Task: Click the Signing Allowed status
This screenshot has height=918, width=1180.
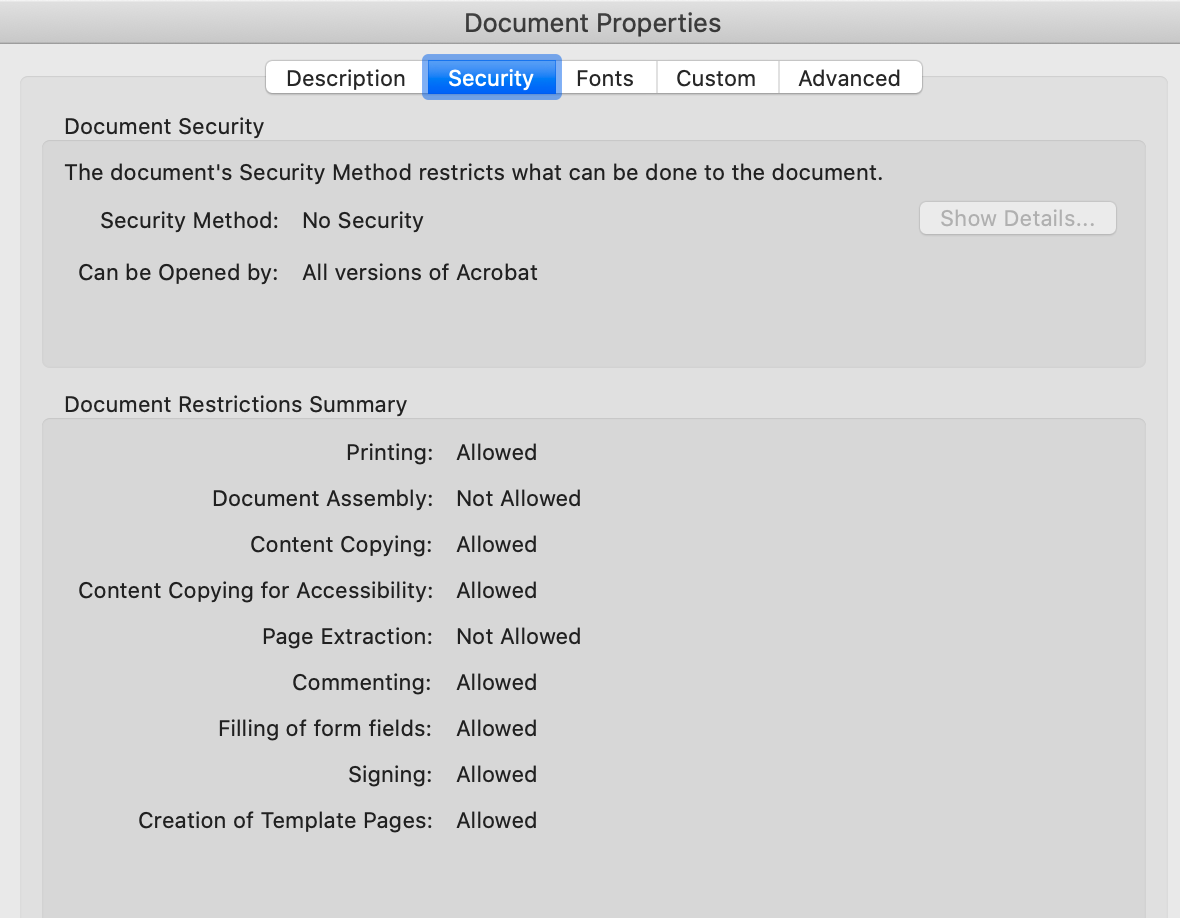Action: [x=496, y=774]
